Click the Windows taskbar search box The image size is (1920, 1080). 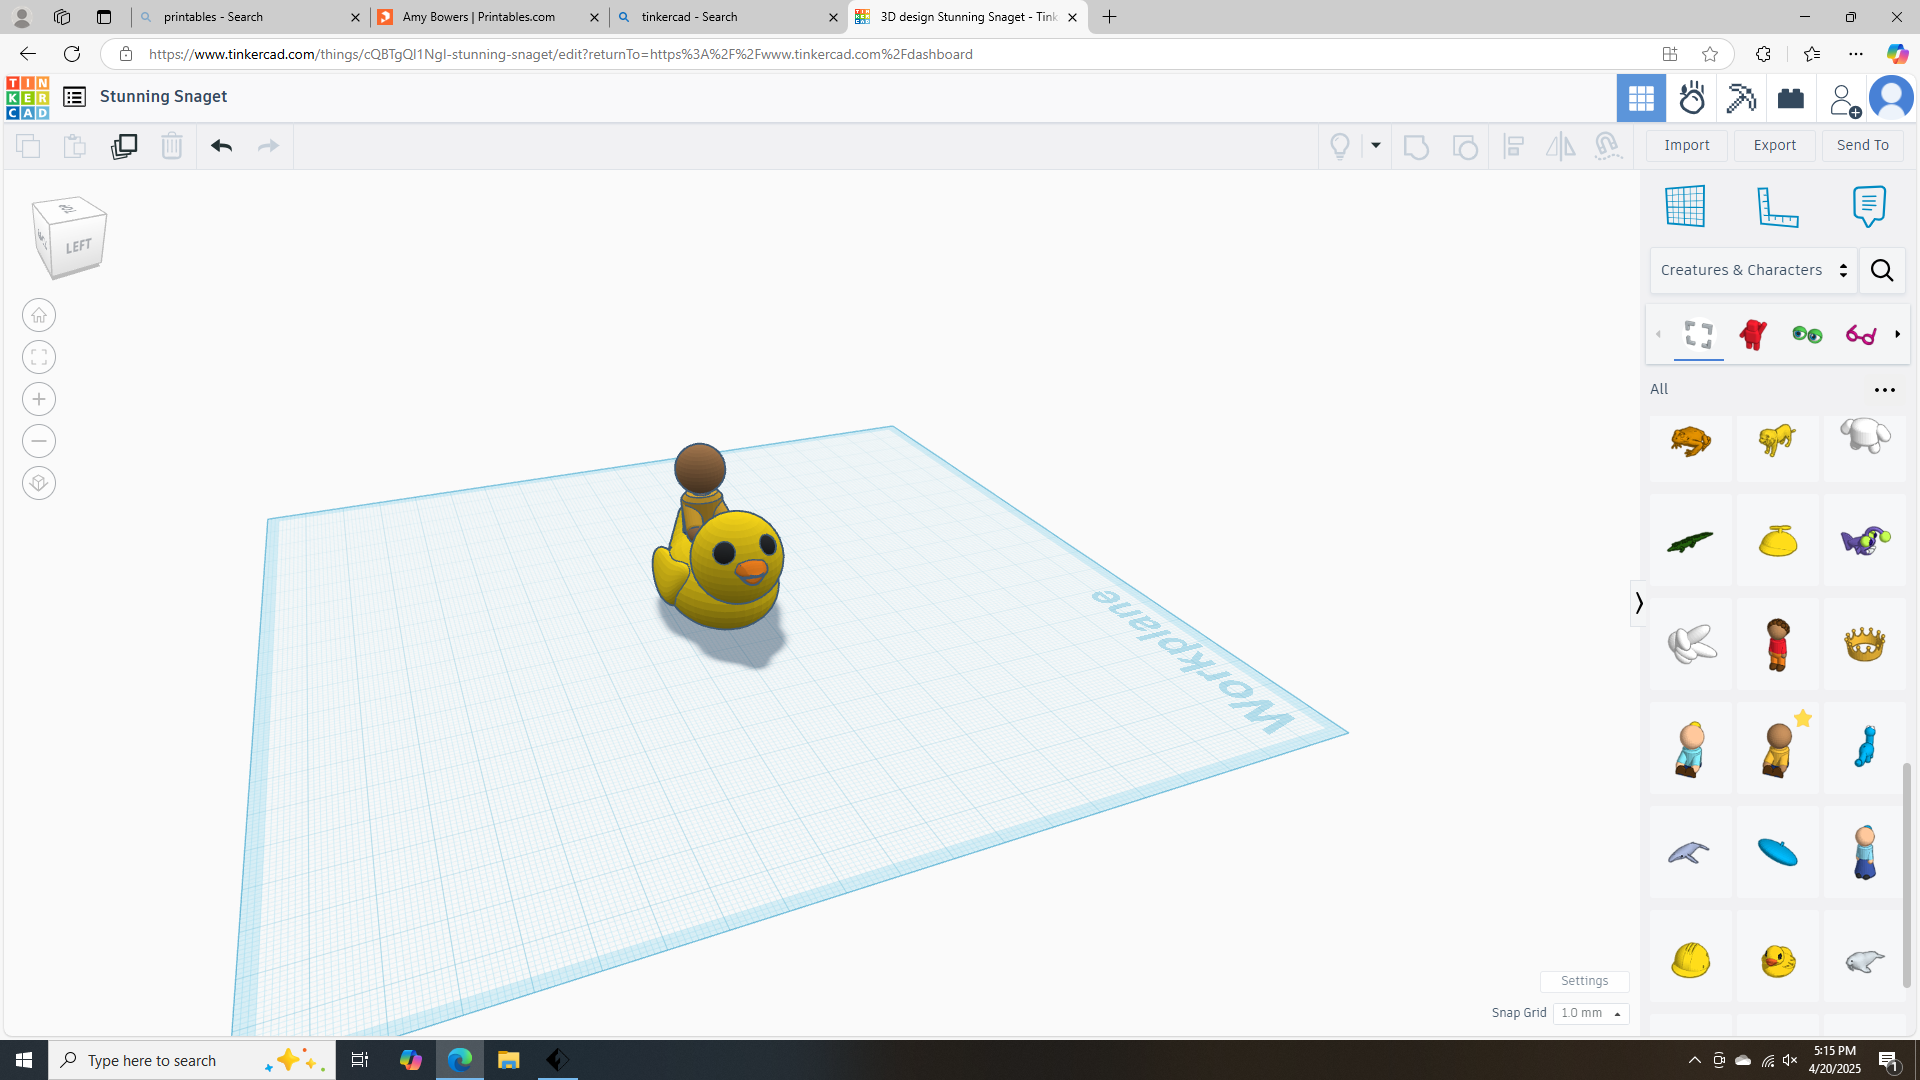click(x=192, y=1060)
